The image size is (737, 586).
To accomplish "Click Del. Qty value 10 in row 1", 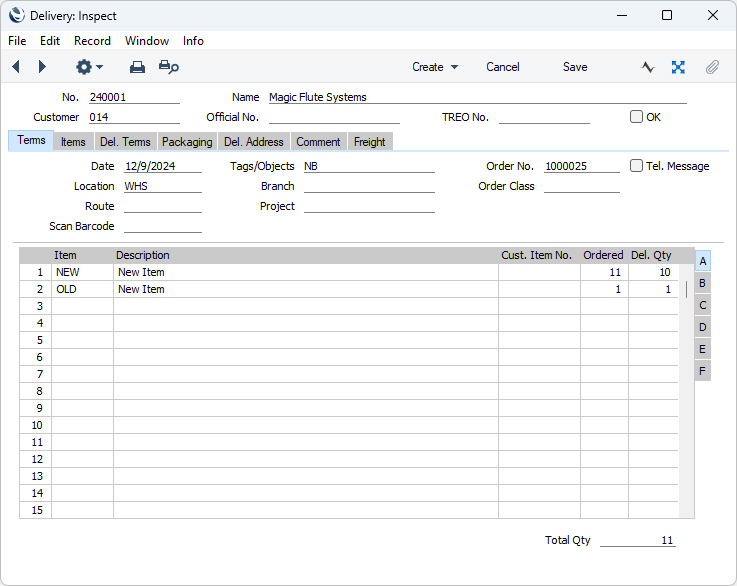I will pyautogui.click(x=653, y=272).
